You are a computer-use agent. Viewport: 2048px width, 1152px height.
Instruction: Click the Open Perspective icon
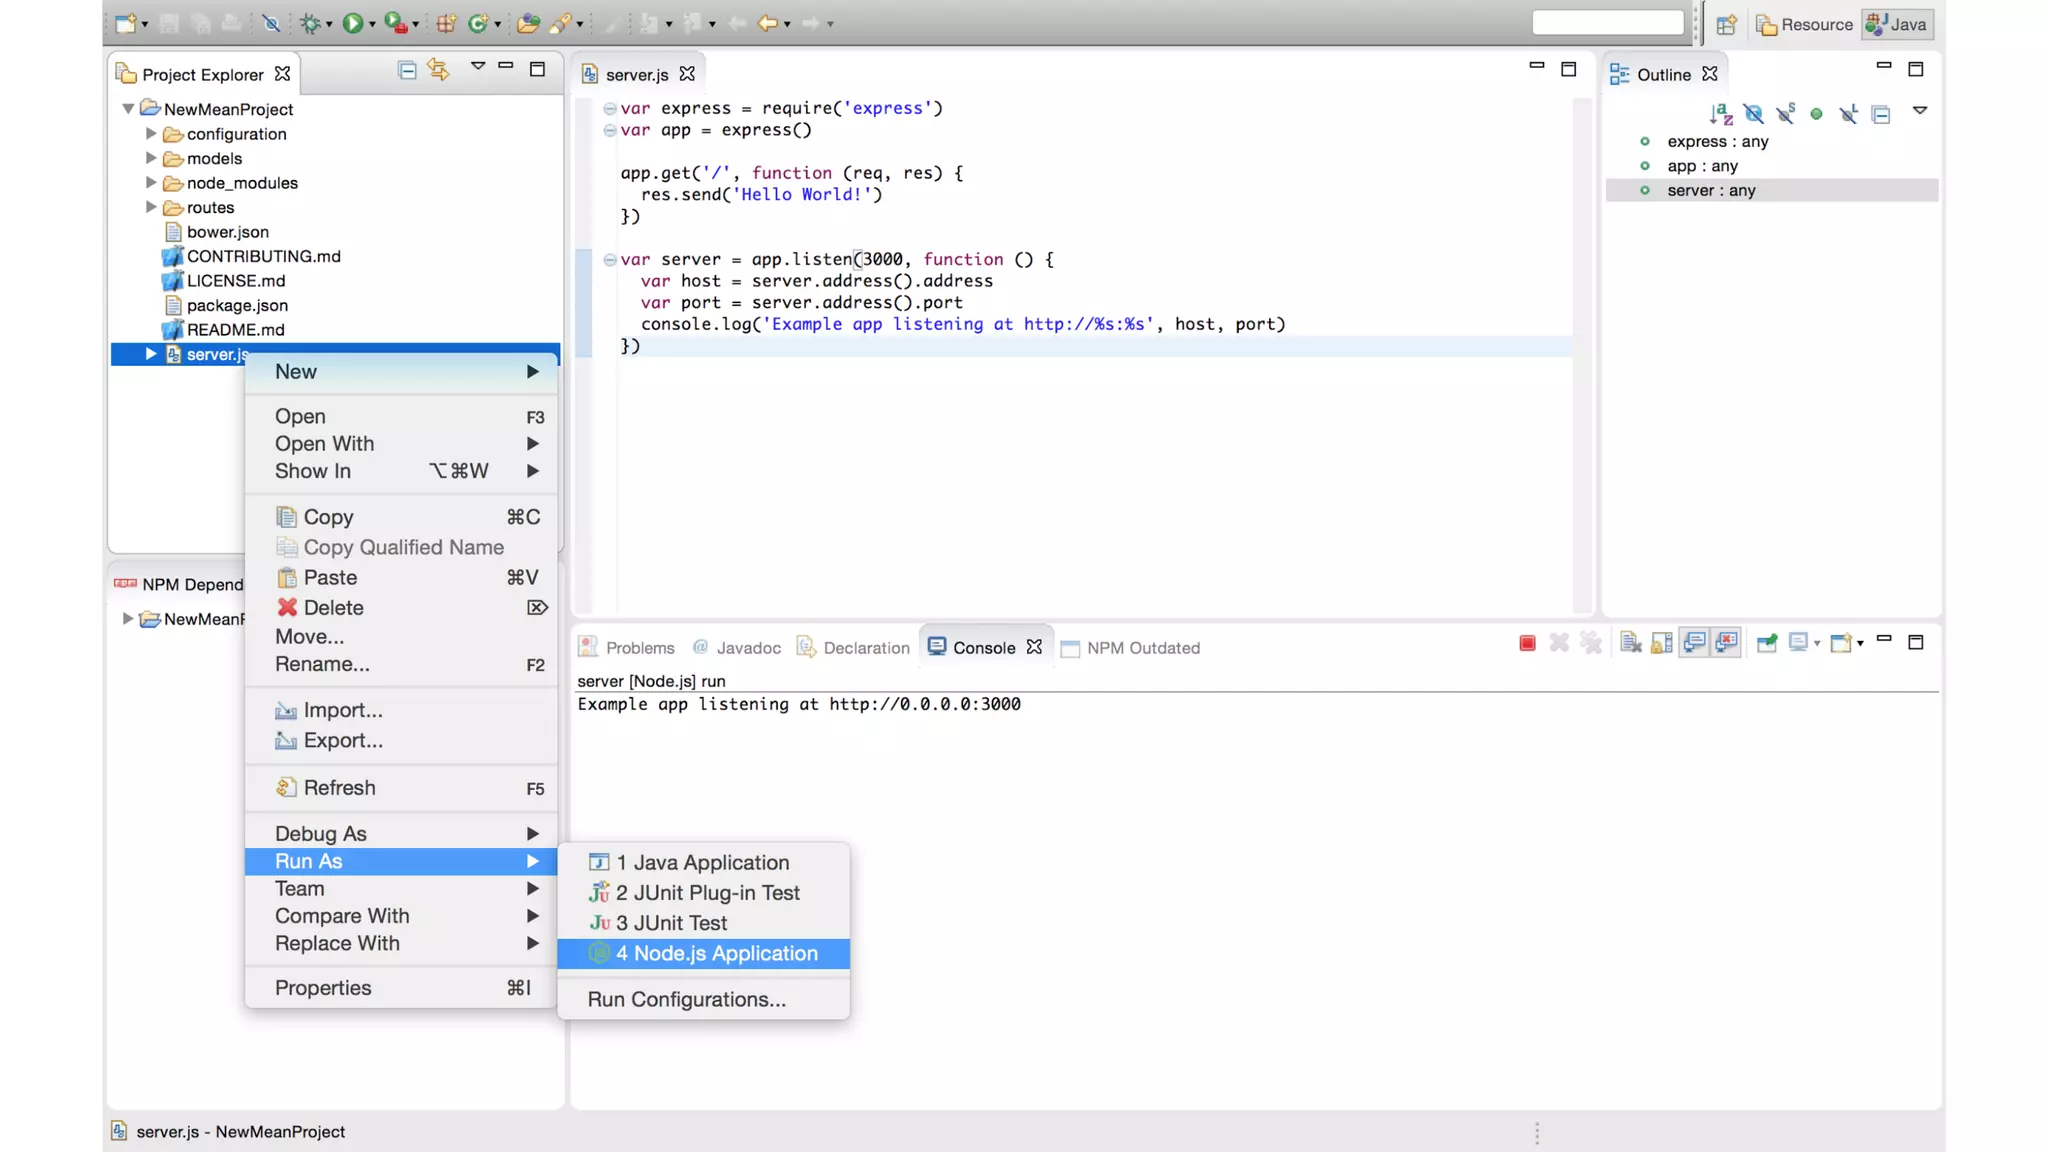coord(1726,25)
